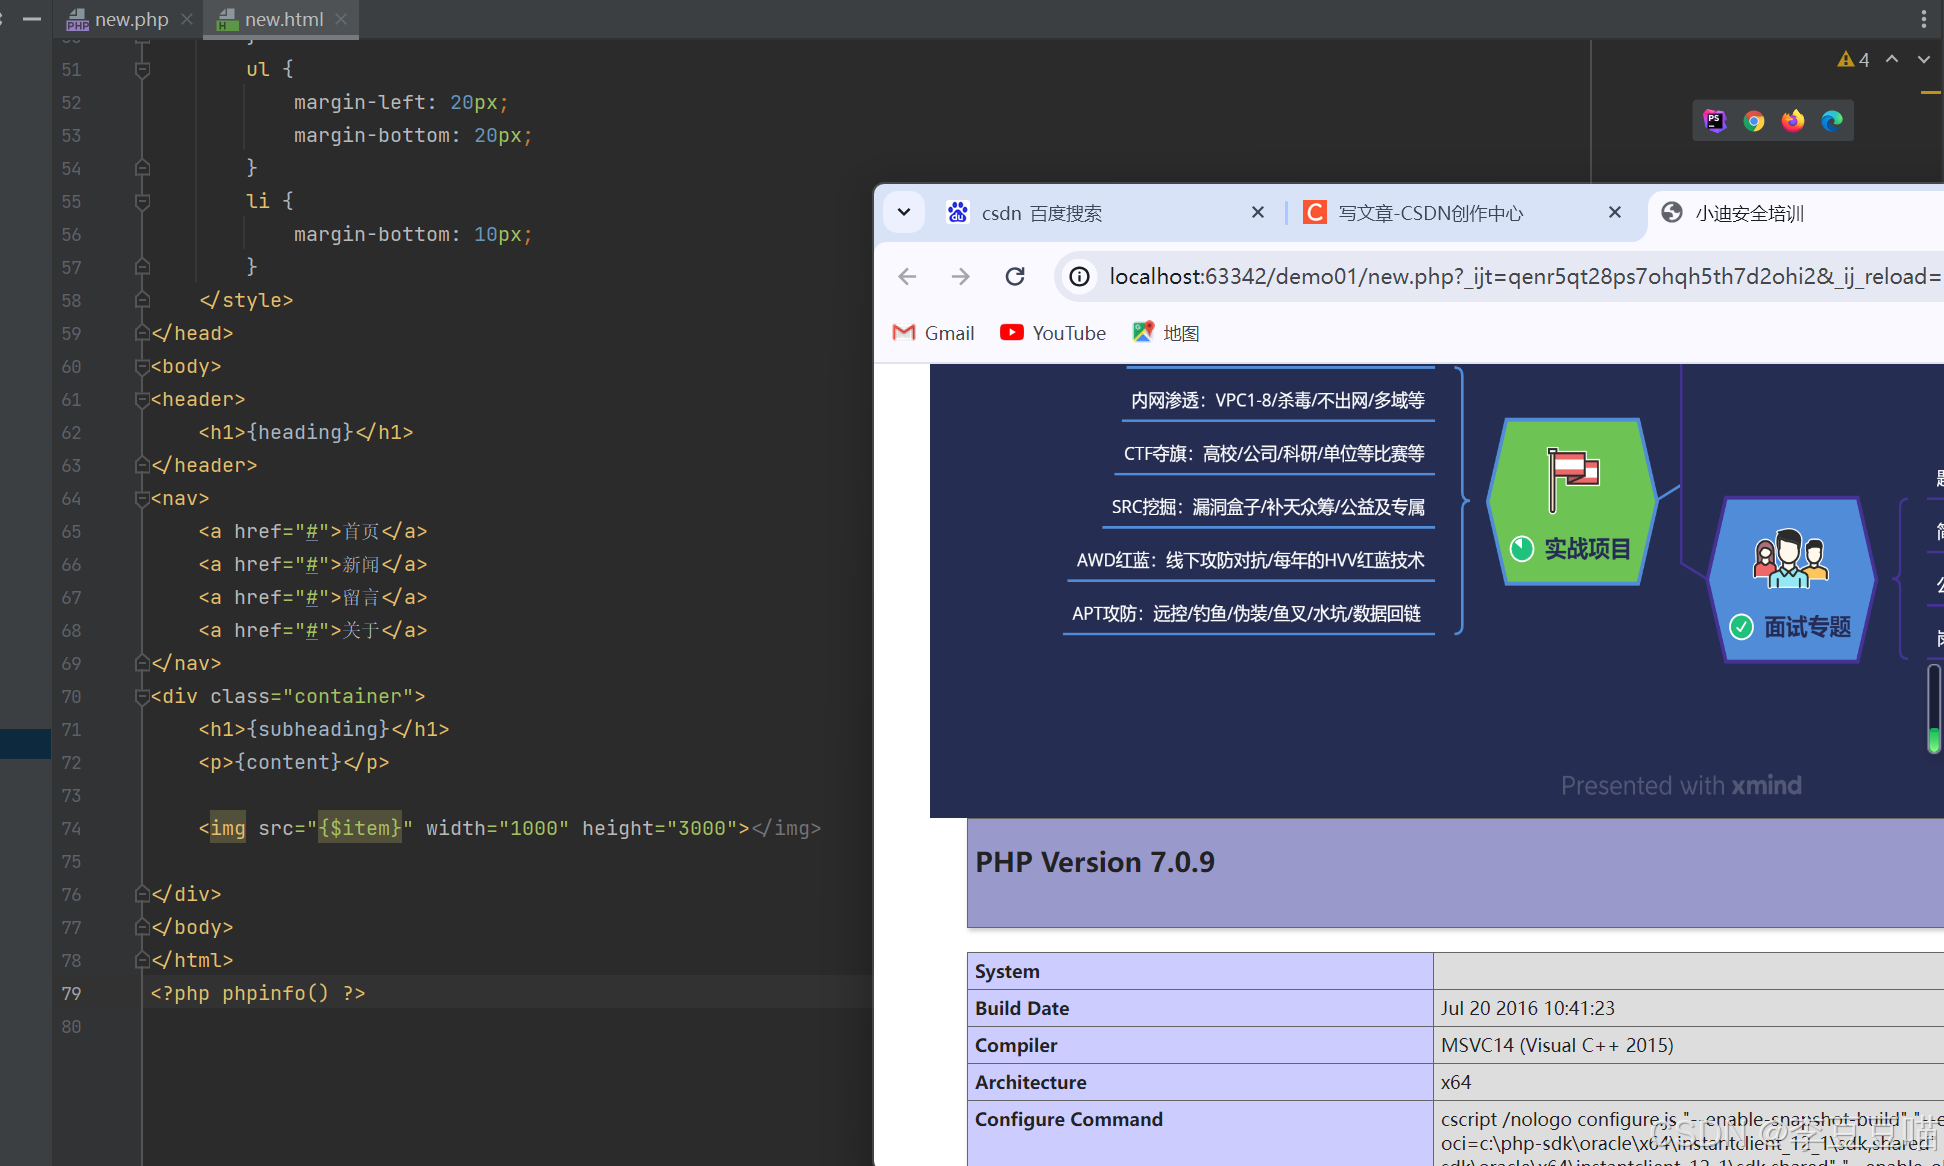Image resolution: width=1944 pixels, height=1166 pixels.
Task: Open the Gmail bookmark
Action: pyautogui.click(x=933, y=333)
